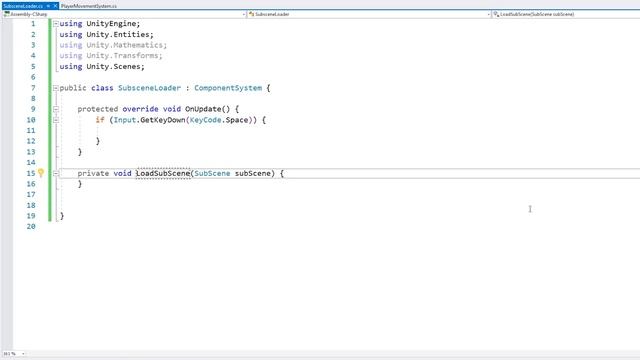Click the OnUpdate method name
Image resolution: width=640 pixels, height=360 pixels.
pyautogui.click(x=203, y=109)
